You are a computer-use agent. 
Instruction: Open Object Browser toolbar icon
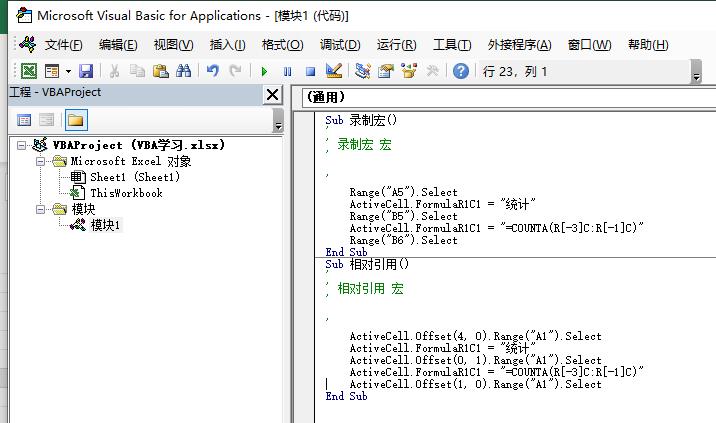click(409, 71)
